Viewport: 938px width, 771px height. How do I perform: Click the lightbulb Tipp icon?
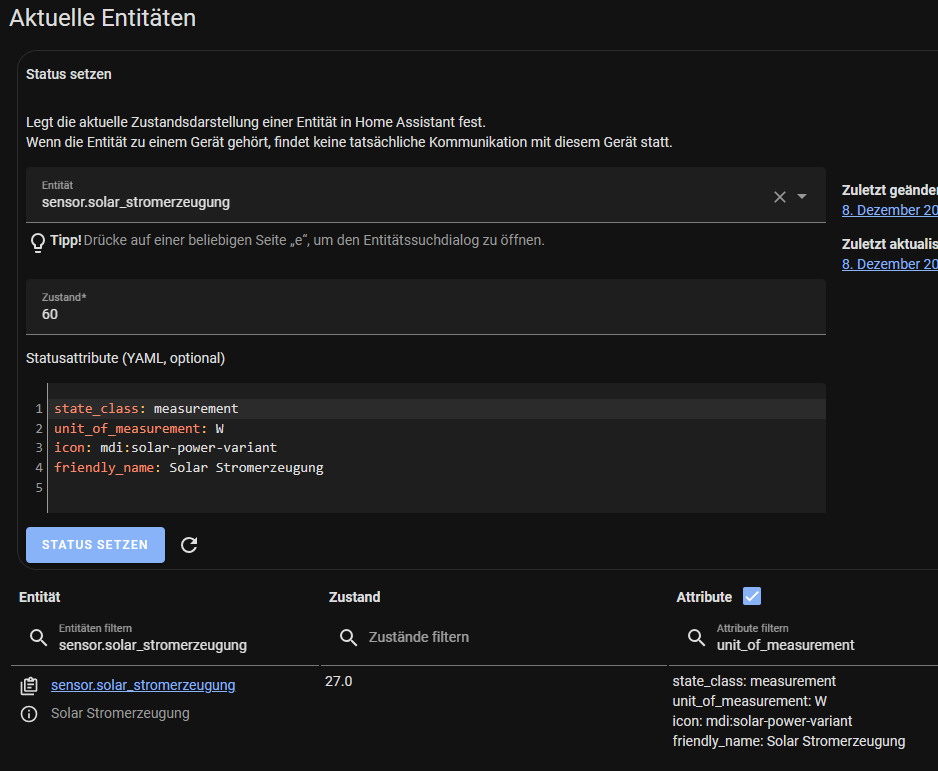click(38, 242)
